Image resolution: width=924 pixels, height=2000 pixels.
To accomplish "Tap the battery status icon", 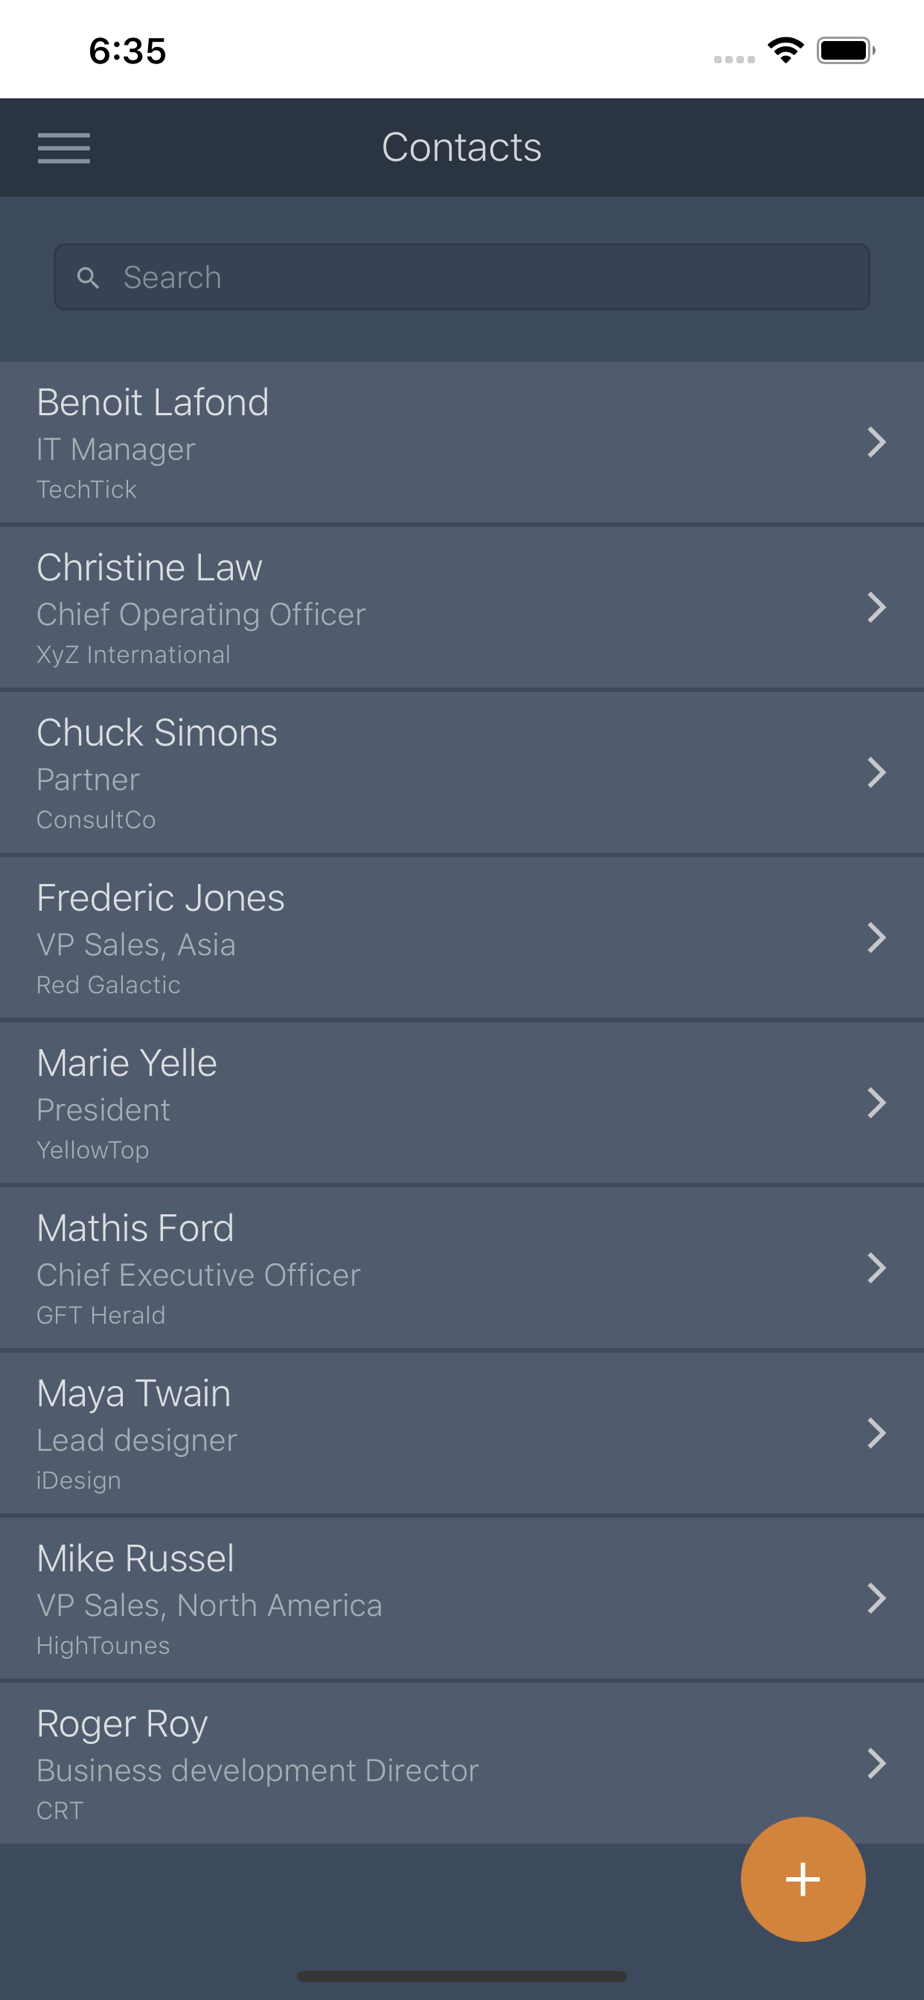I will pos(846,50).
